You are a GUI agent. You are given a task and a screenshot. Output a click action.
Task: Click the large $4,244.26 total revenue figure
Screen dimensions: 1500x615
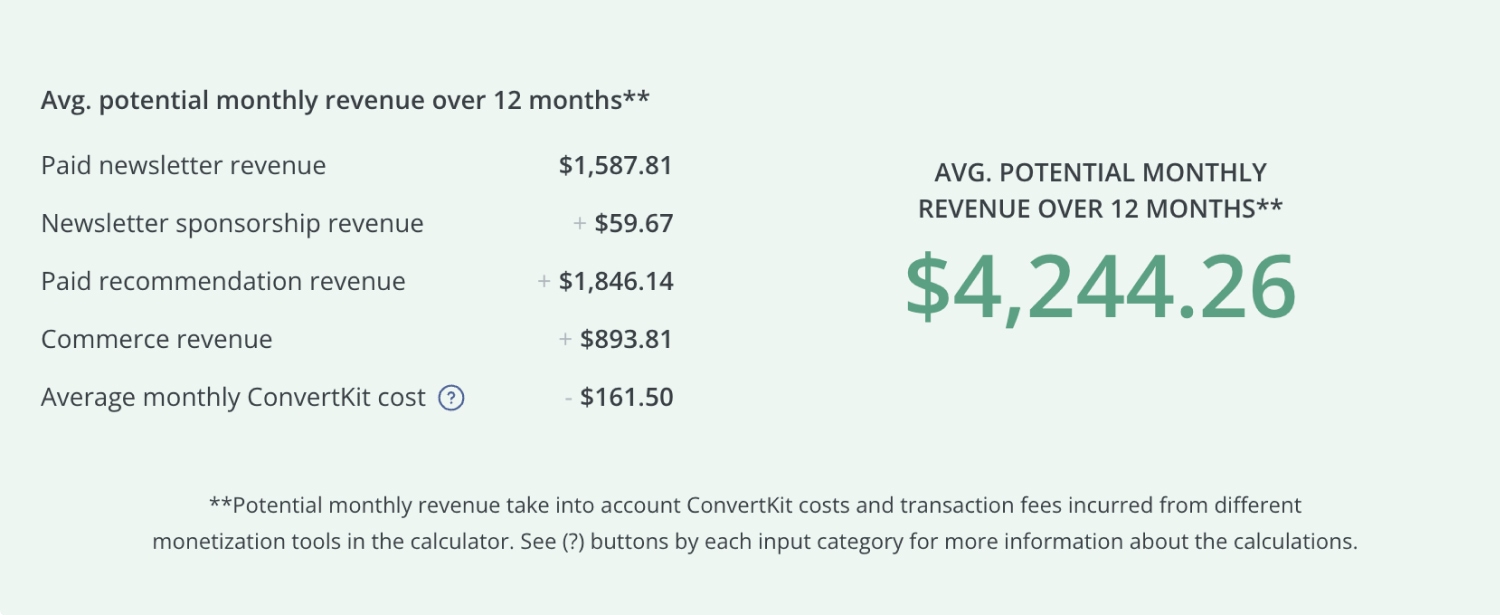click(x=1100, y=288)
